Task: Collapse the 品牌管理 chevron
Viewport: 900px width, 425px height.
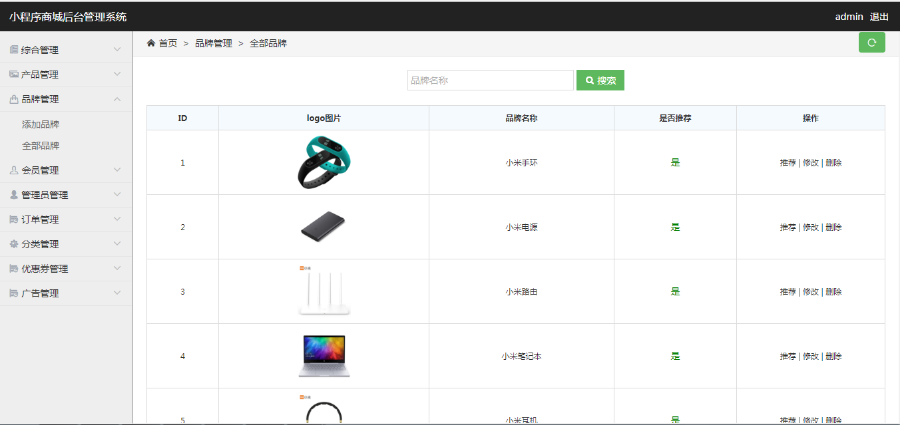Action: (x=117, y=99)
